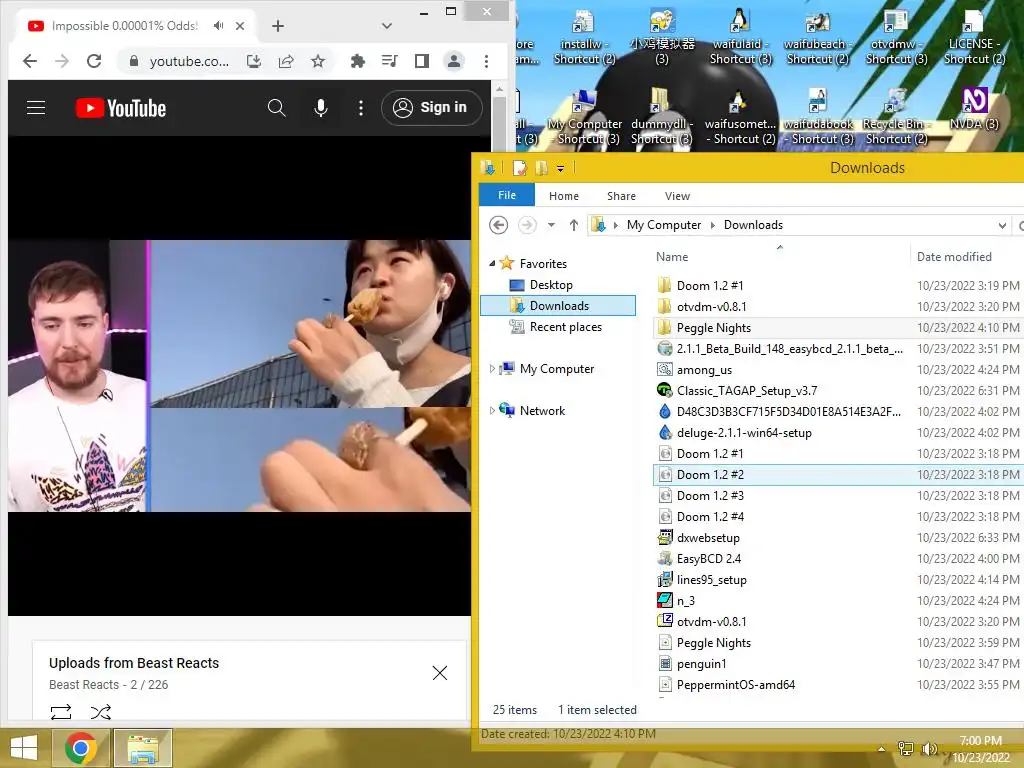Mute the tab via speaker icon
Screen dimensions: 1024x768
coord(218,25)
